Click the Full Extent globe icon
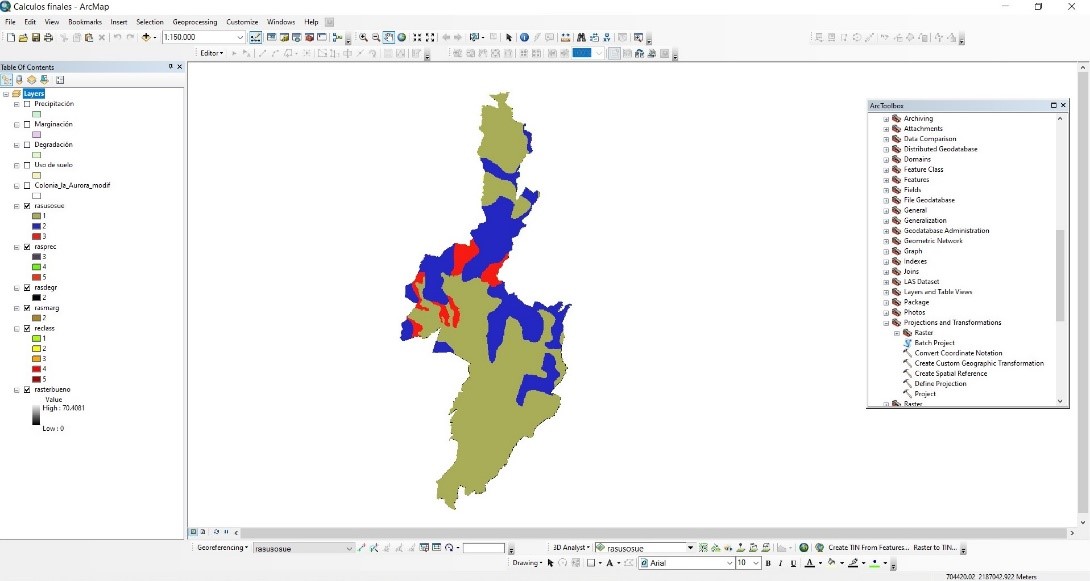The image size is (1090, 581). 401,38
